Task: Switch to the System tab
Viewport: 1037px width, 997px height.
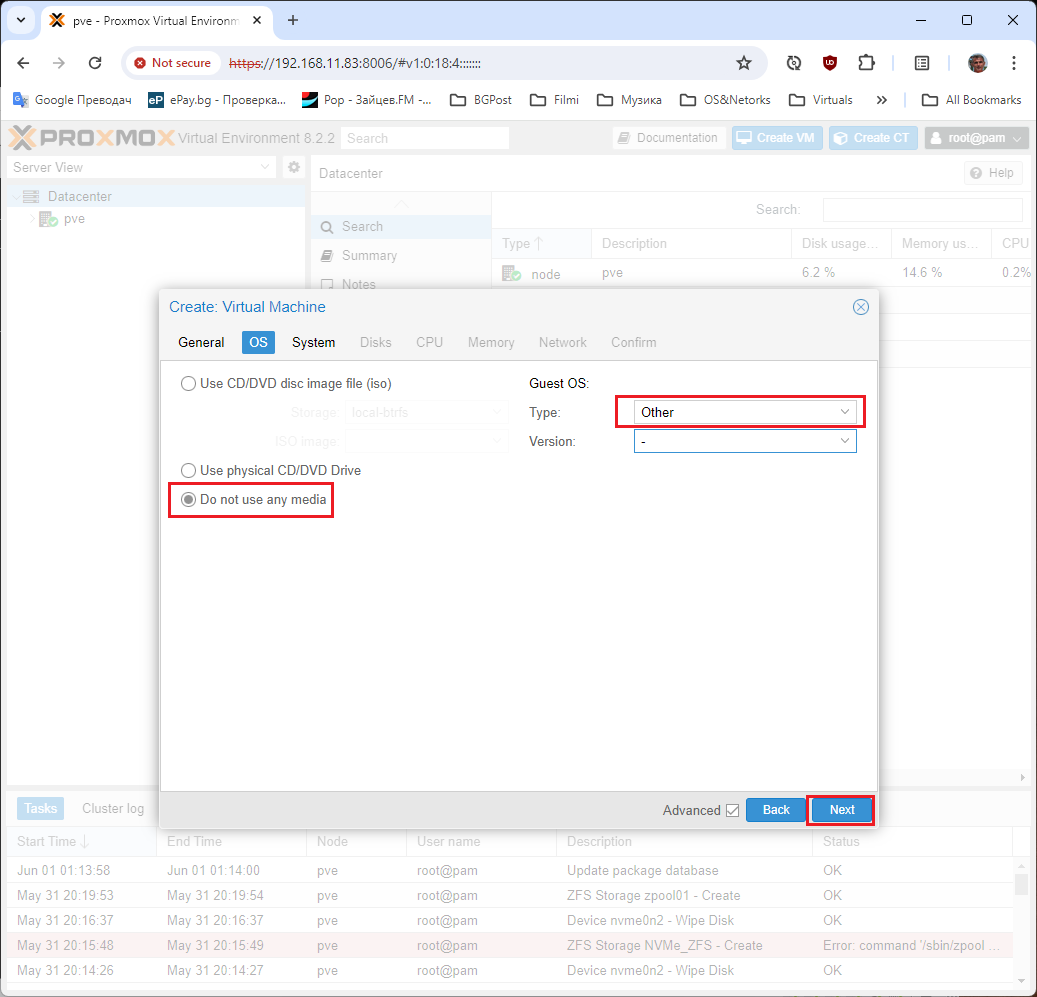Action: [x=313, y=342]
